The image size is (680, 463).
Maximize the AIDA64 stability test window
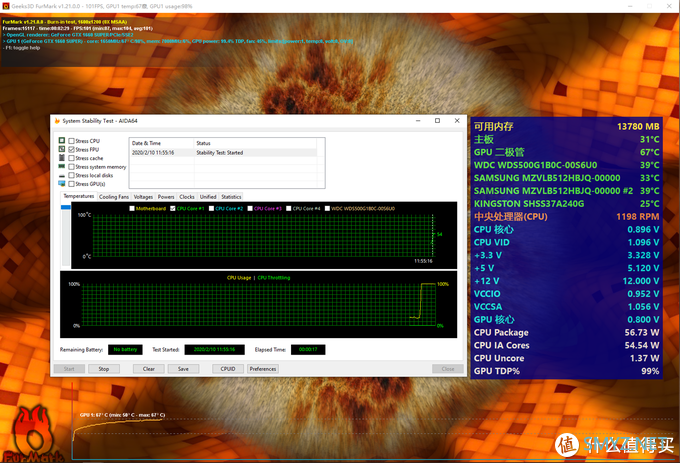(x=437, y=121)
